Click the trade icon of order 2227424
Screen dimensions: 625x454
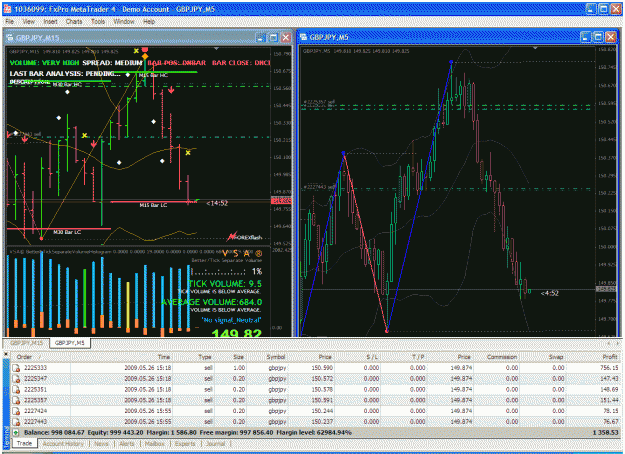(16, 411)
